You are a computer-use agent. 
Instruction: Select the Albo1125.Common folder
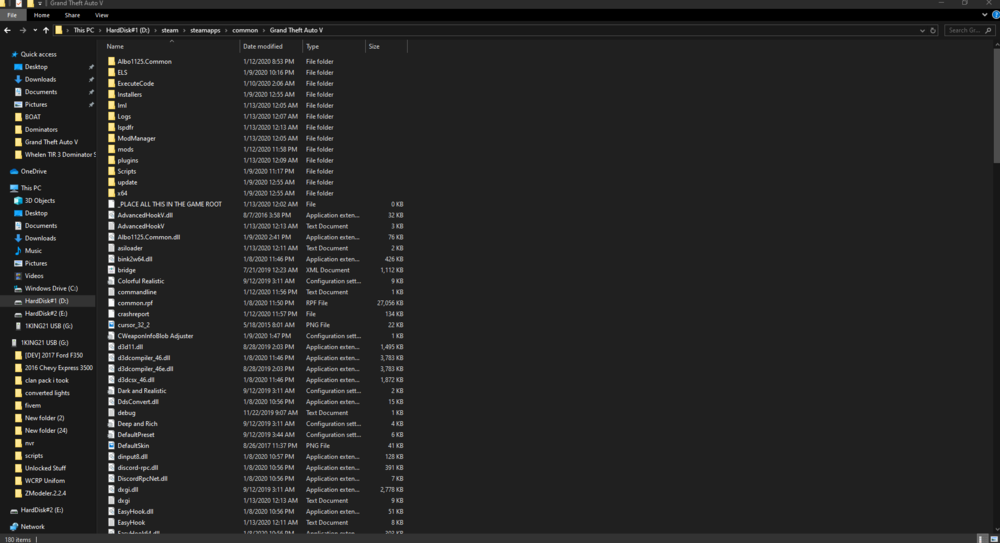[144, 62]
